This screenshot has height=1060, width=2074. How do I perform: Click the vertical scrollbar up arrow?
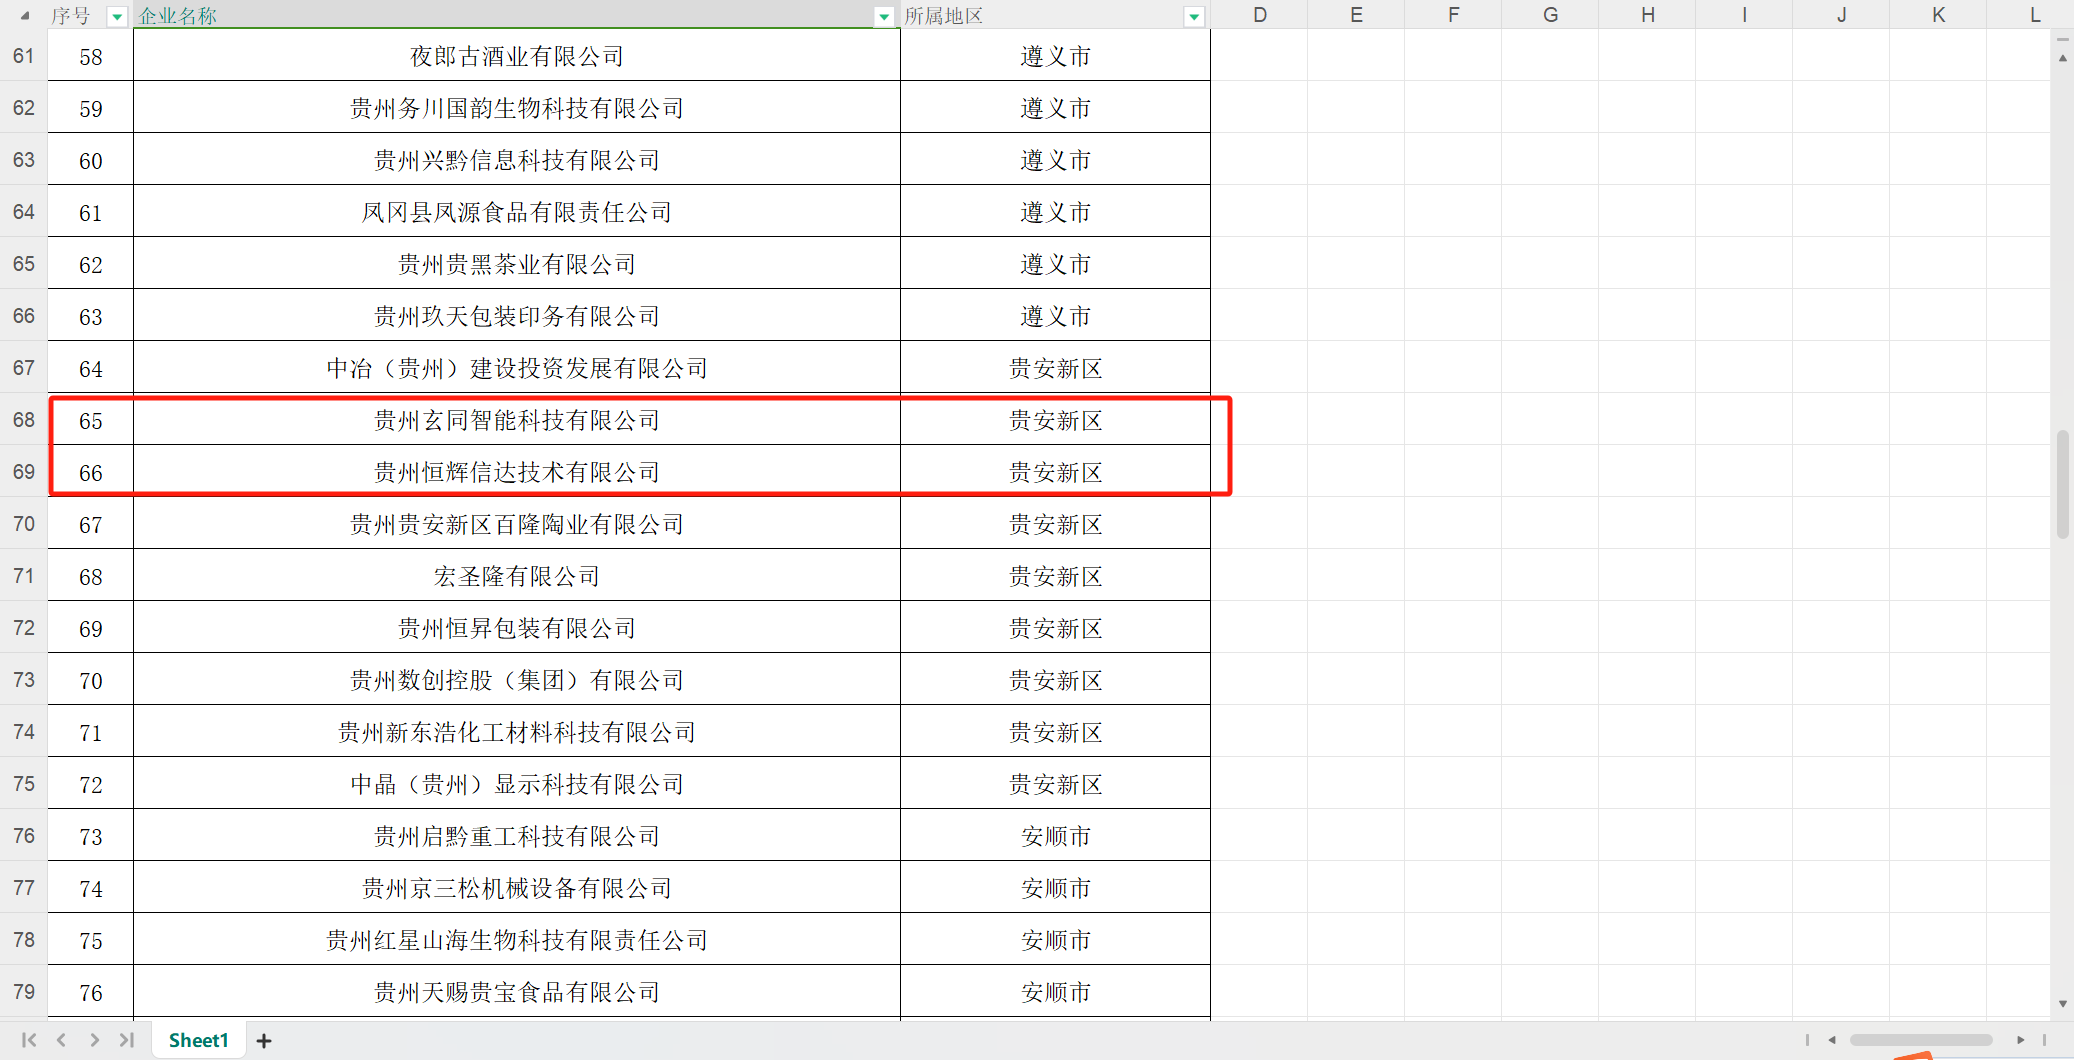point(2062,58)
